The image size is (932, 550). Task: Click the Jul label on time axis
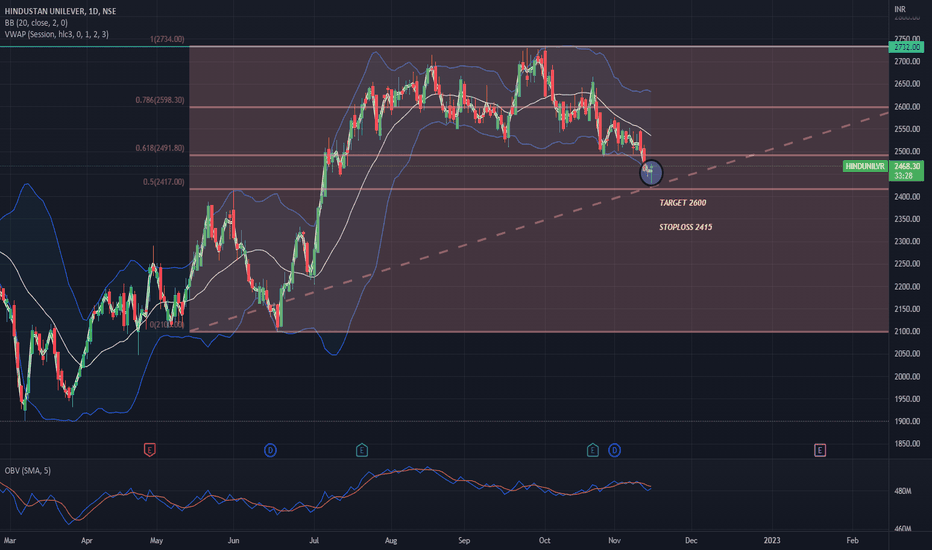point(314,540)
